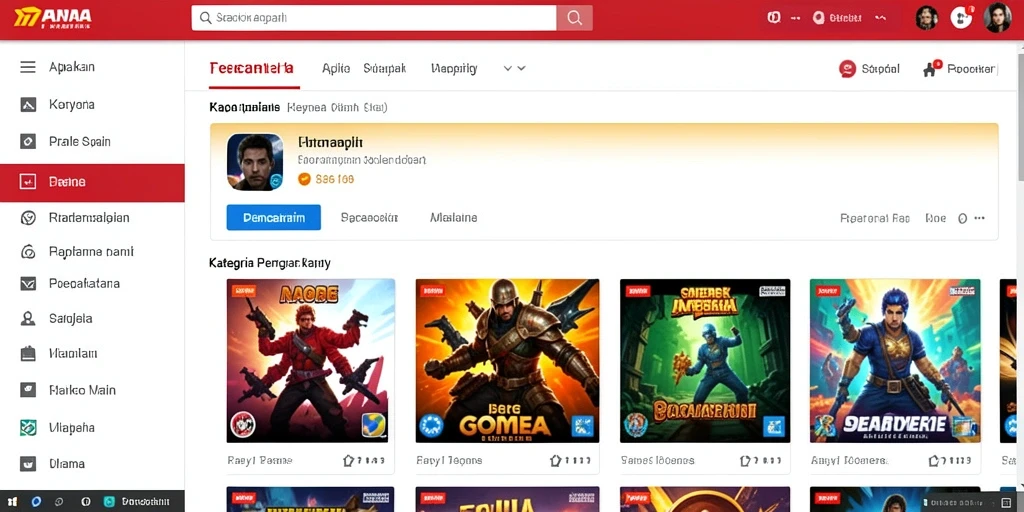Click the teal app icon in taskbar
The height and width of the screenshot is (512, 1024).
pyautogui.click(x=110, y=502)
